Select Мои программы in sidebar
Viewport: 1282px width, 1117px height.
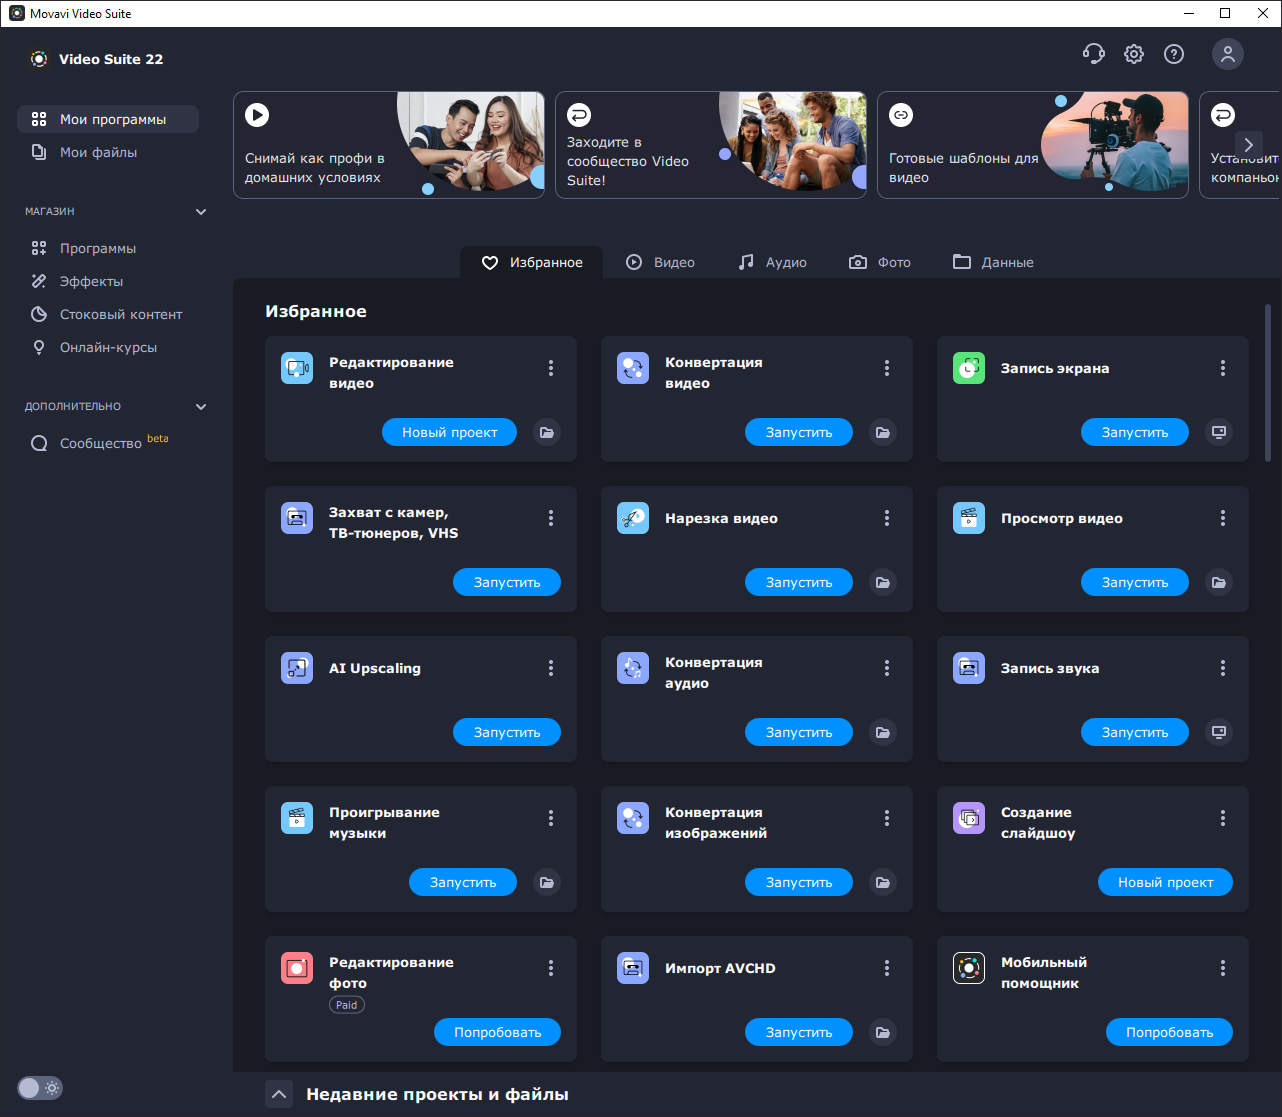pos(108,119)
